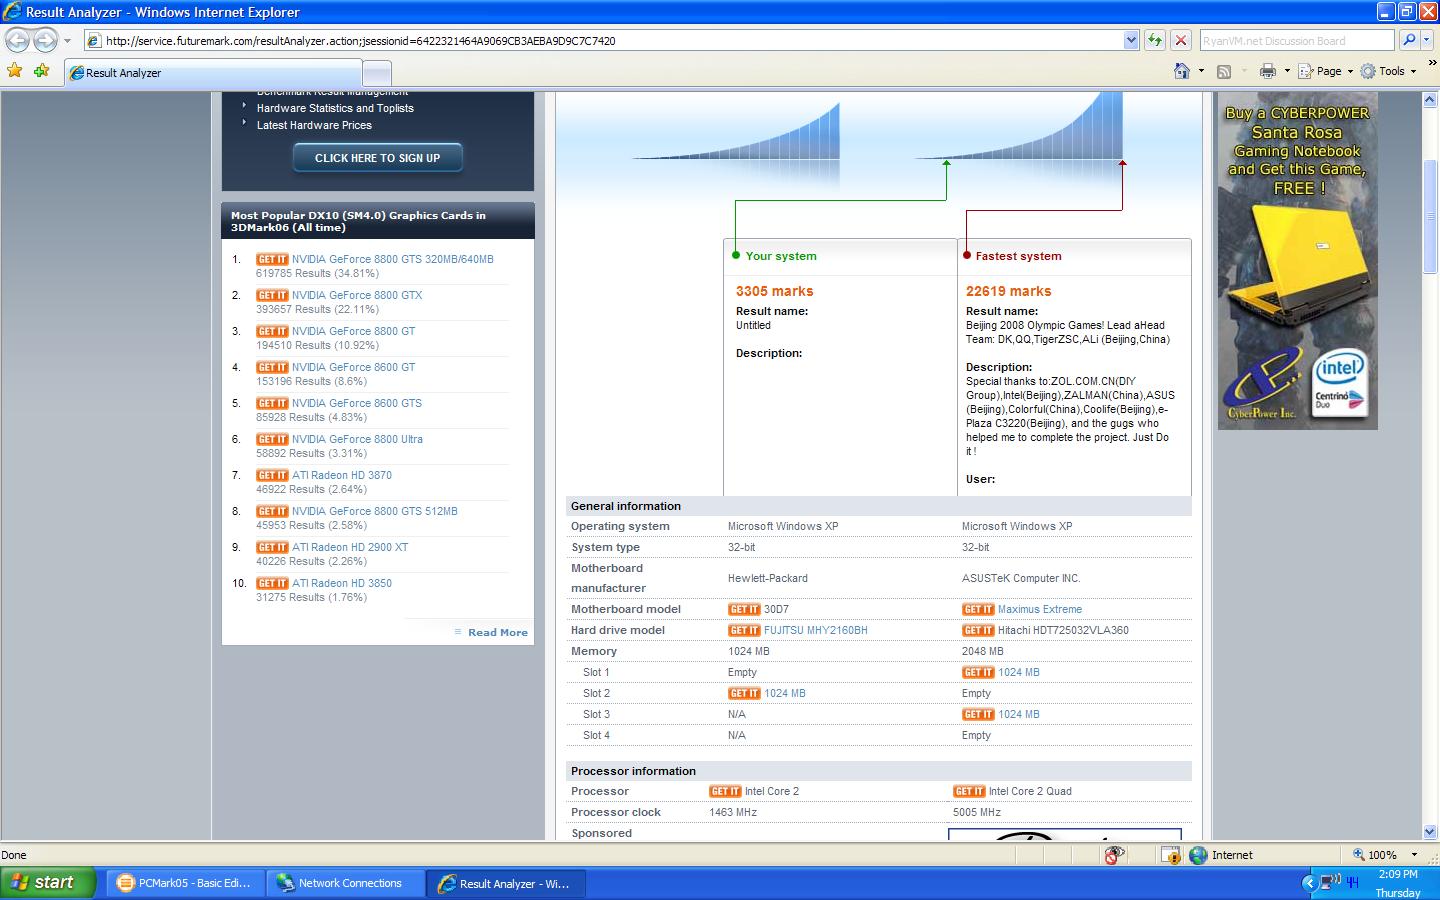Open NVIDIA GeForce 8800 Ultra link
The height and width of the screenshot is (900, 1440).
[357, 439]
